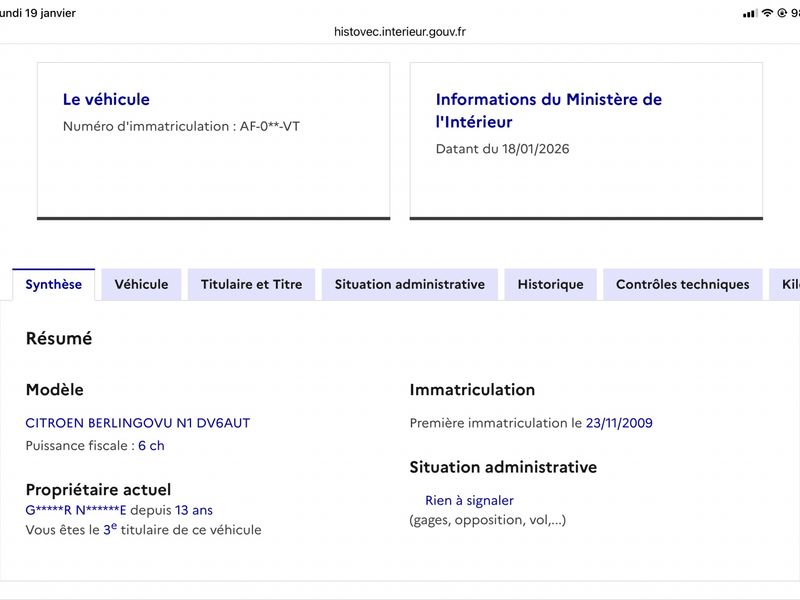Click the 6 ch fiscal power value
Viewport: 800px width, 600px height.
[x=151, y=446]
